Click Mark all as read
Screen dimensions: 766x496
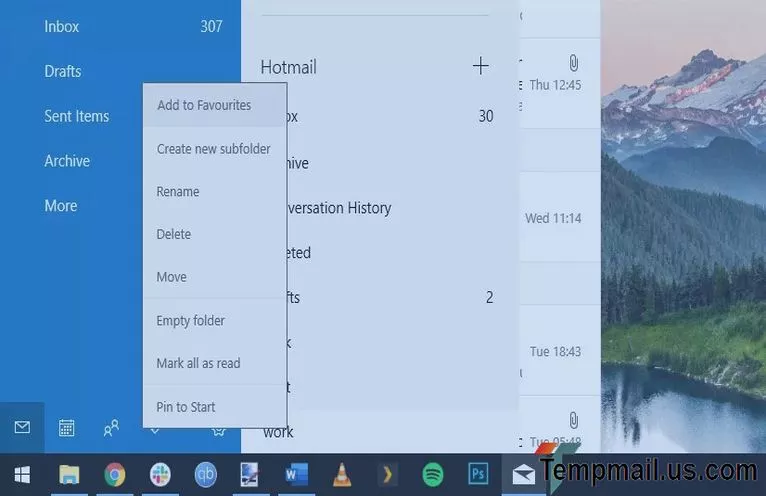point(198,364)
